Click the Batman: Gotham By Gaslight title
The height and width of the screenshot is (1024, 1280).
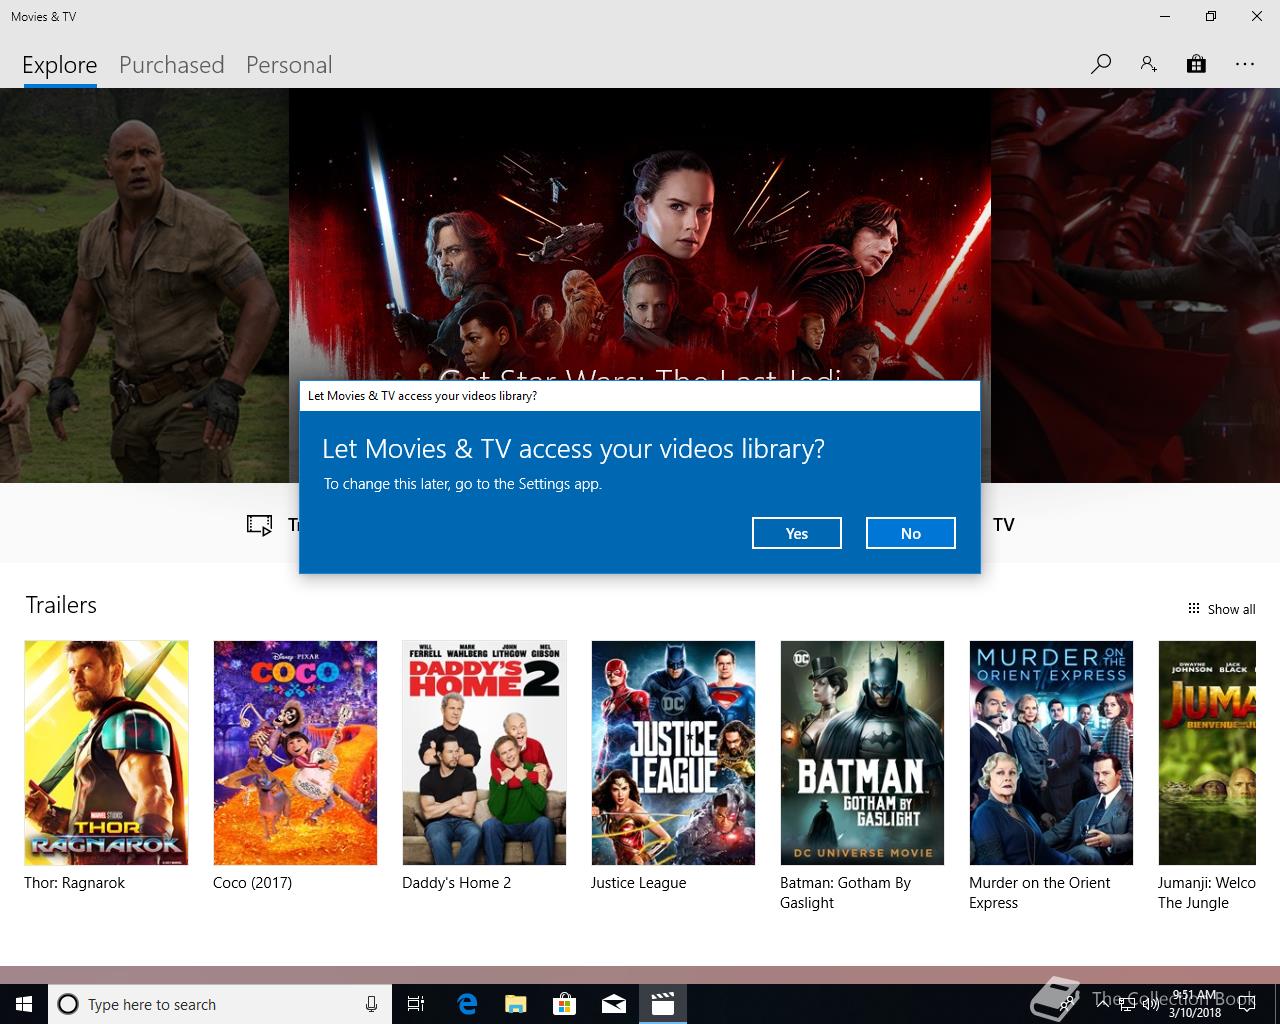pyautogui.click(x=846, y=893)
